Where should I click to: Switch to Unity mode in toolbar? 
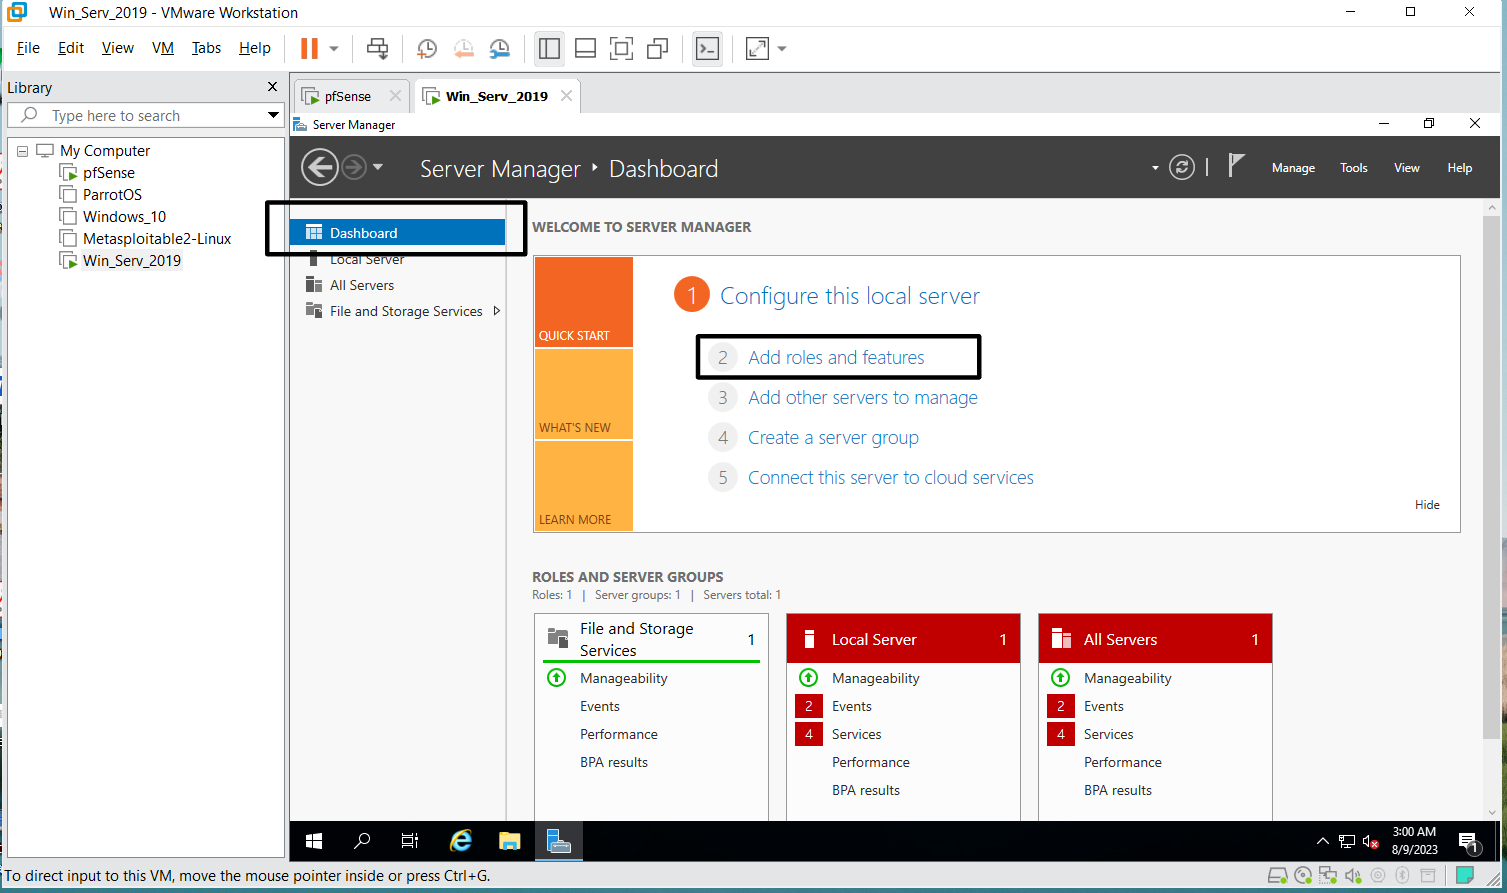tap(657, 48)
